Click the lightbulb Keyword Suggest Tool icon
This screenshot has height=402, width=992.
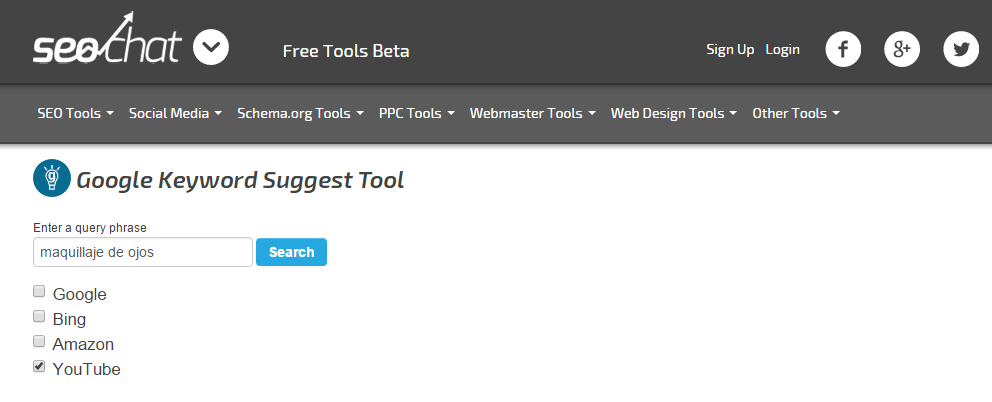(51, 178)
